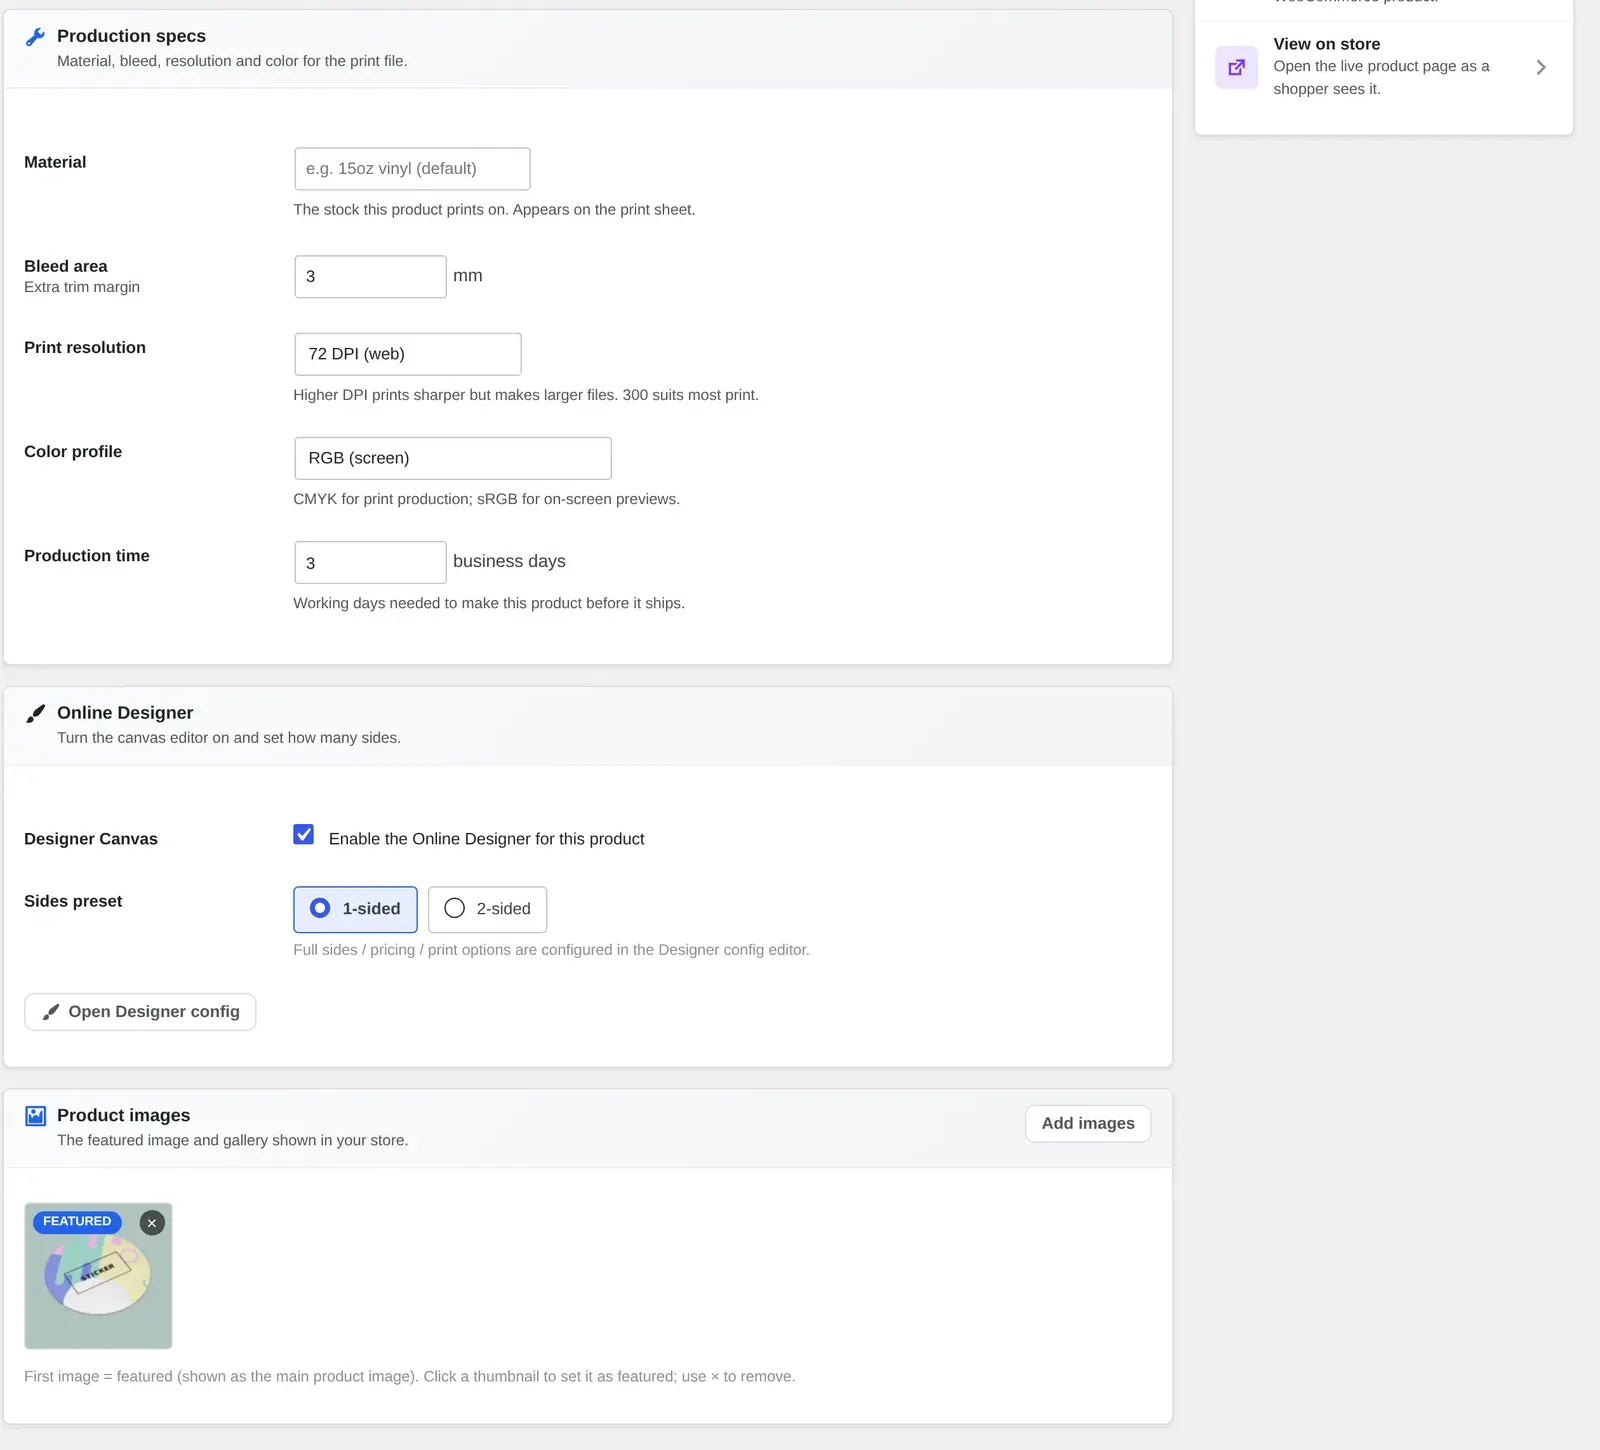Click the Product images section heading
1600x1450 pixels.
click(x=123, y=1115)
